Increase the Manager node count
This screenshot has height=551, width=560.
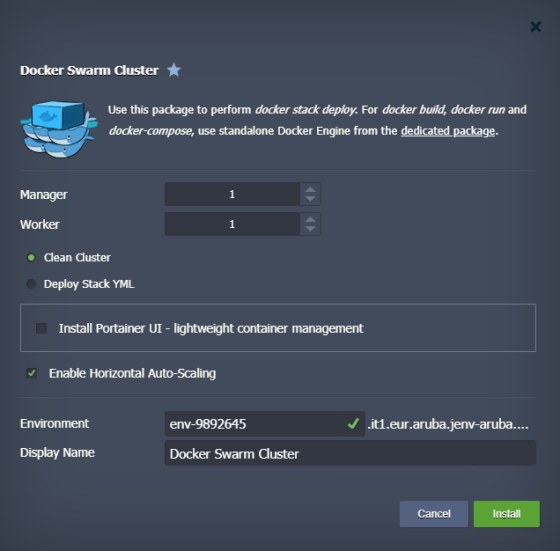pyautogui.click(x=310, y=189)
